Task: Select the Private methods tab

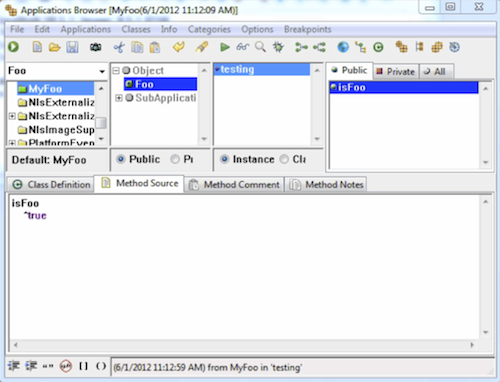Action: pyautogui.click(x=395, y=71)
